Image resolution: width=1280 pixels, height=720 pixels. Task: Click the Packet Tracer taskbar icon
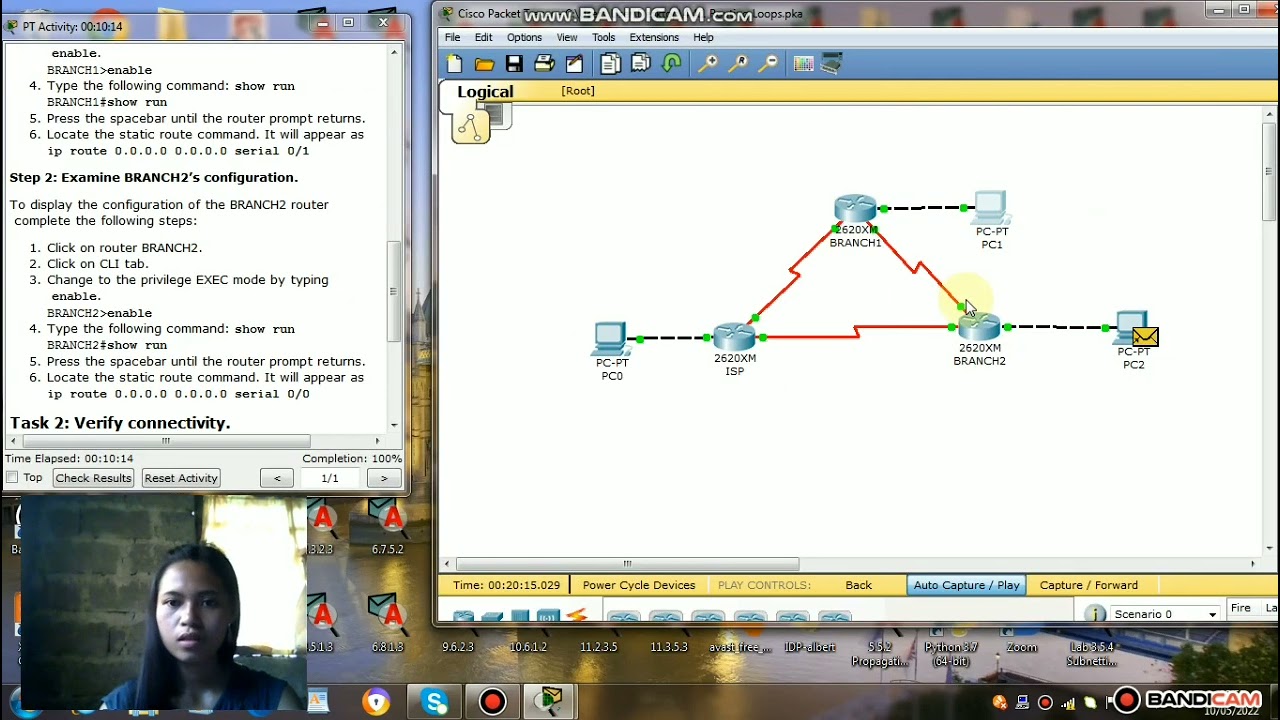pyautogui.click(x=550, y=702)
